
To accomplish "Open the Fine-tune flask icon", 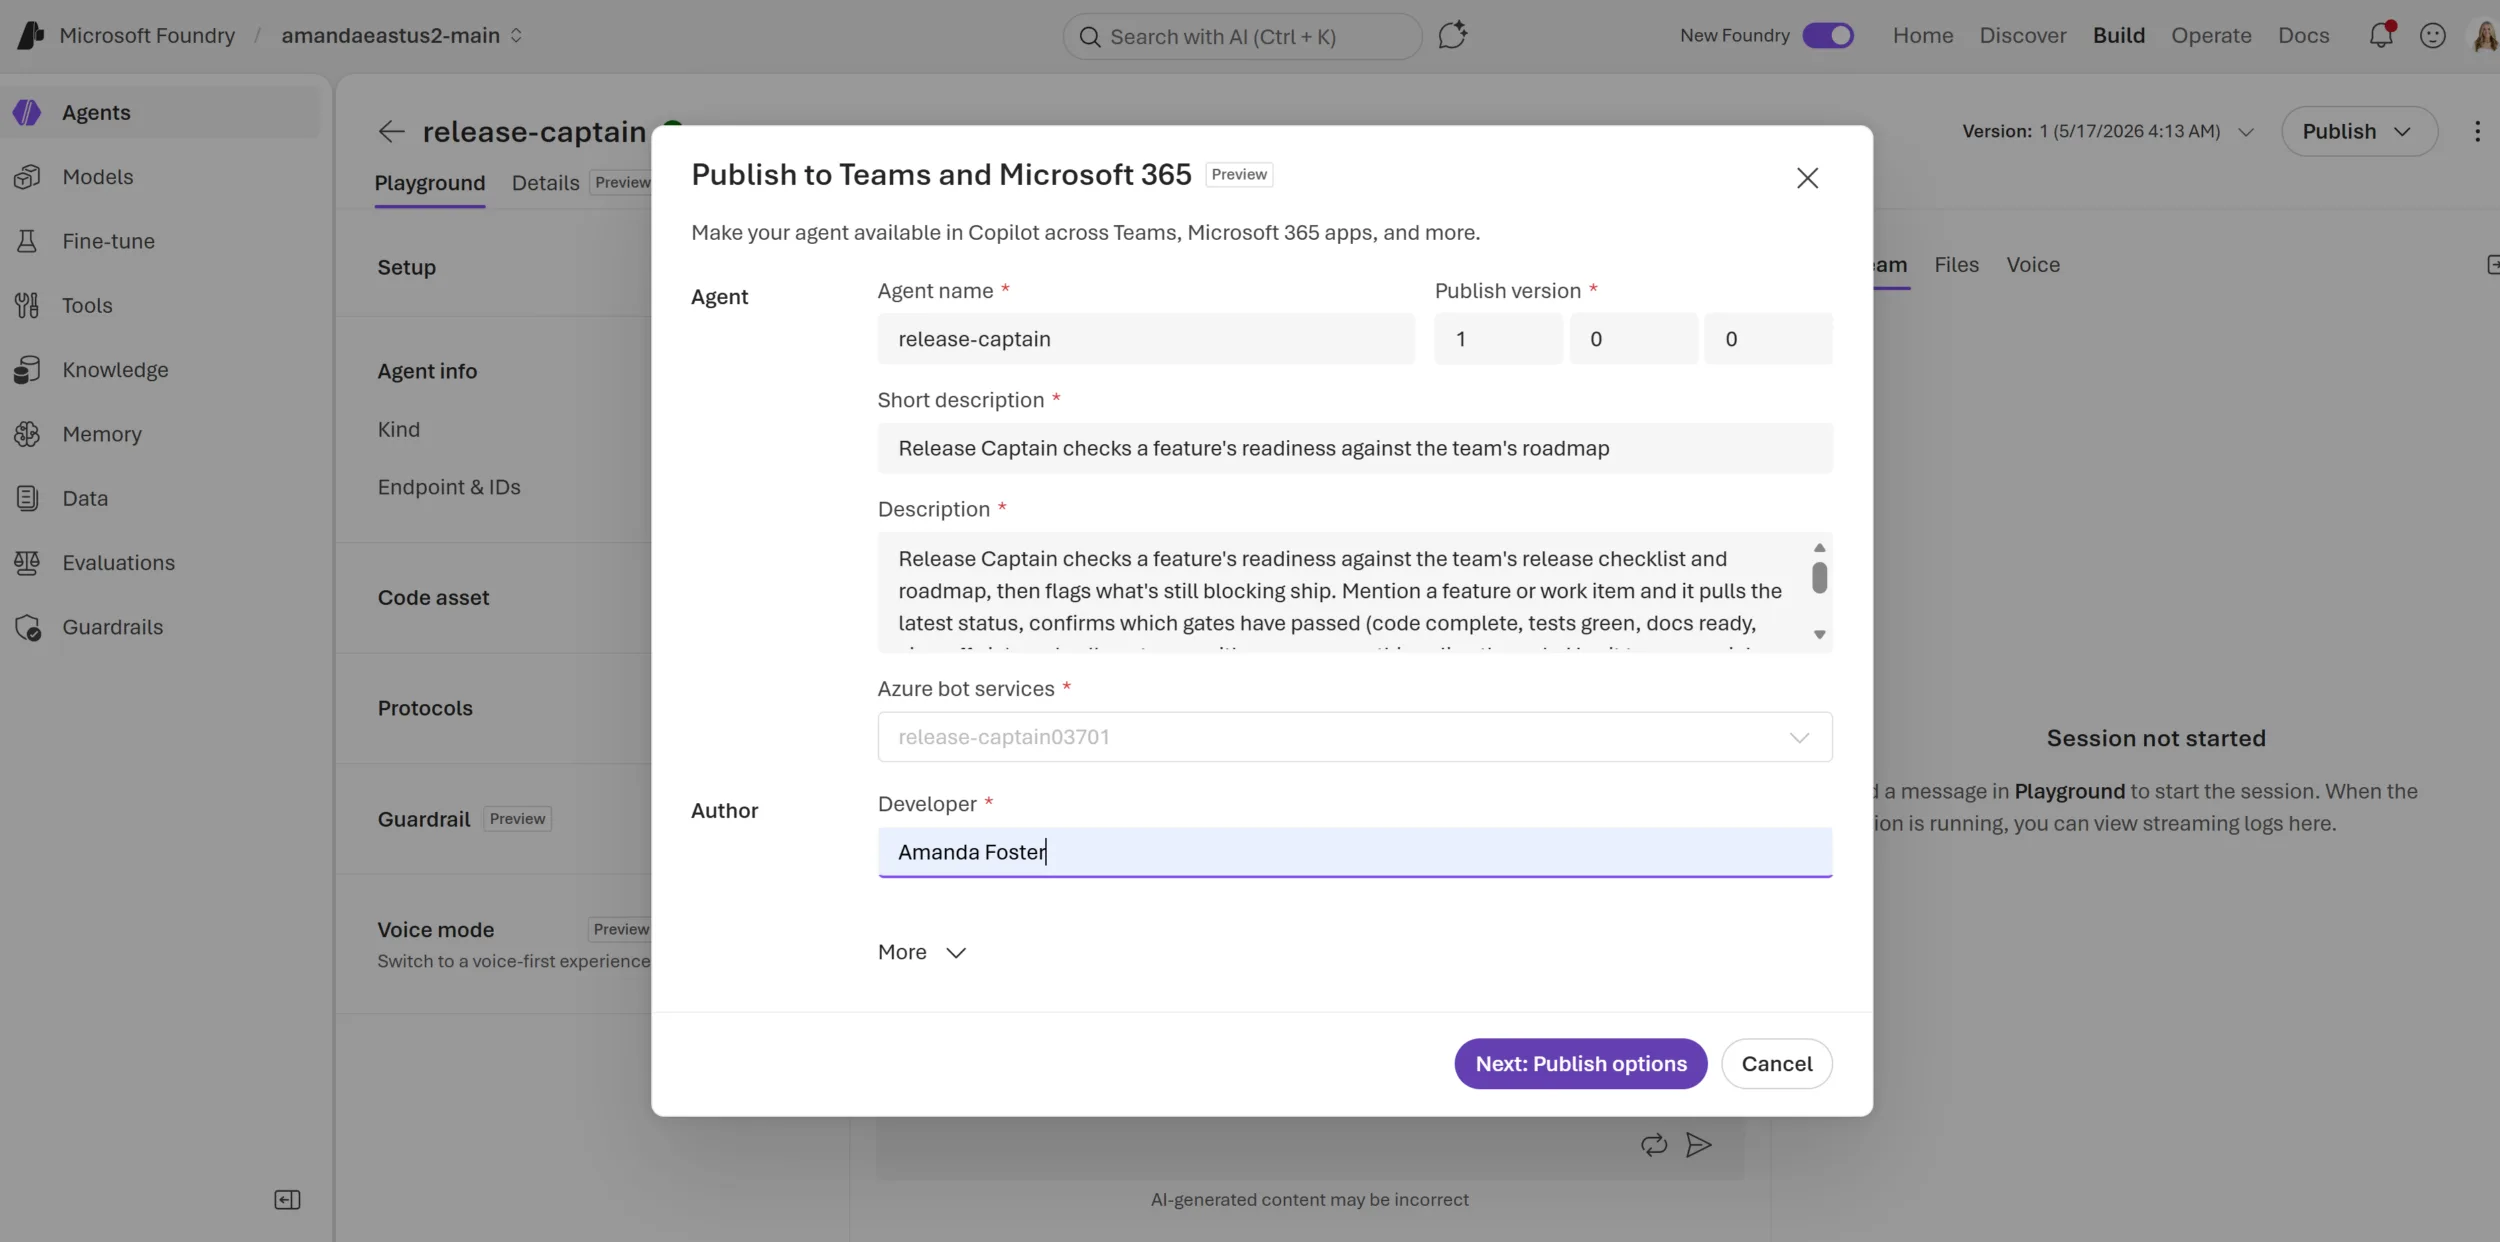I will [27, 241].
